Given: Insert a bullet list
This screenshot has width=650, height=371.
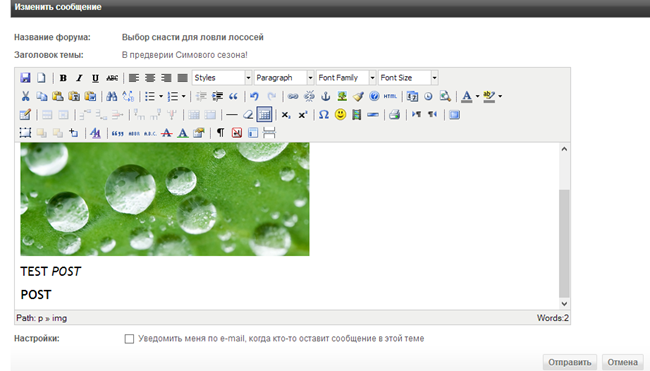Looking at the screenshot, I should point(150,96).
